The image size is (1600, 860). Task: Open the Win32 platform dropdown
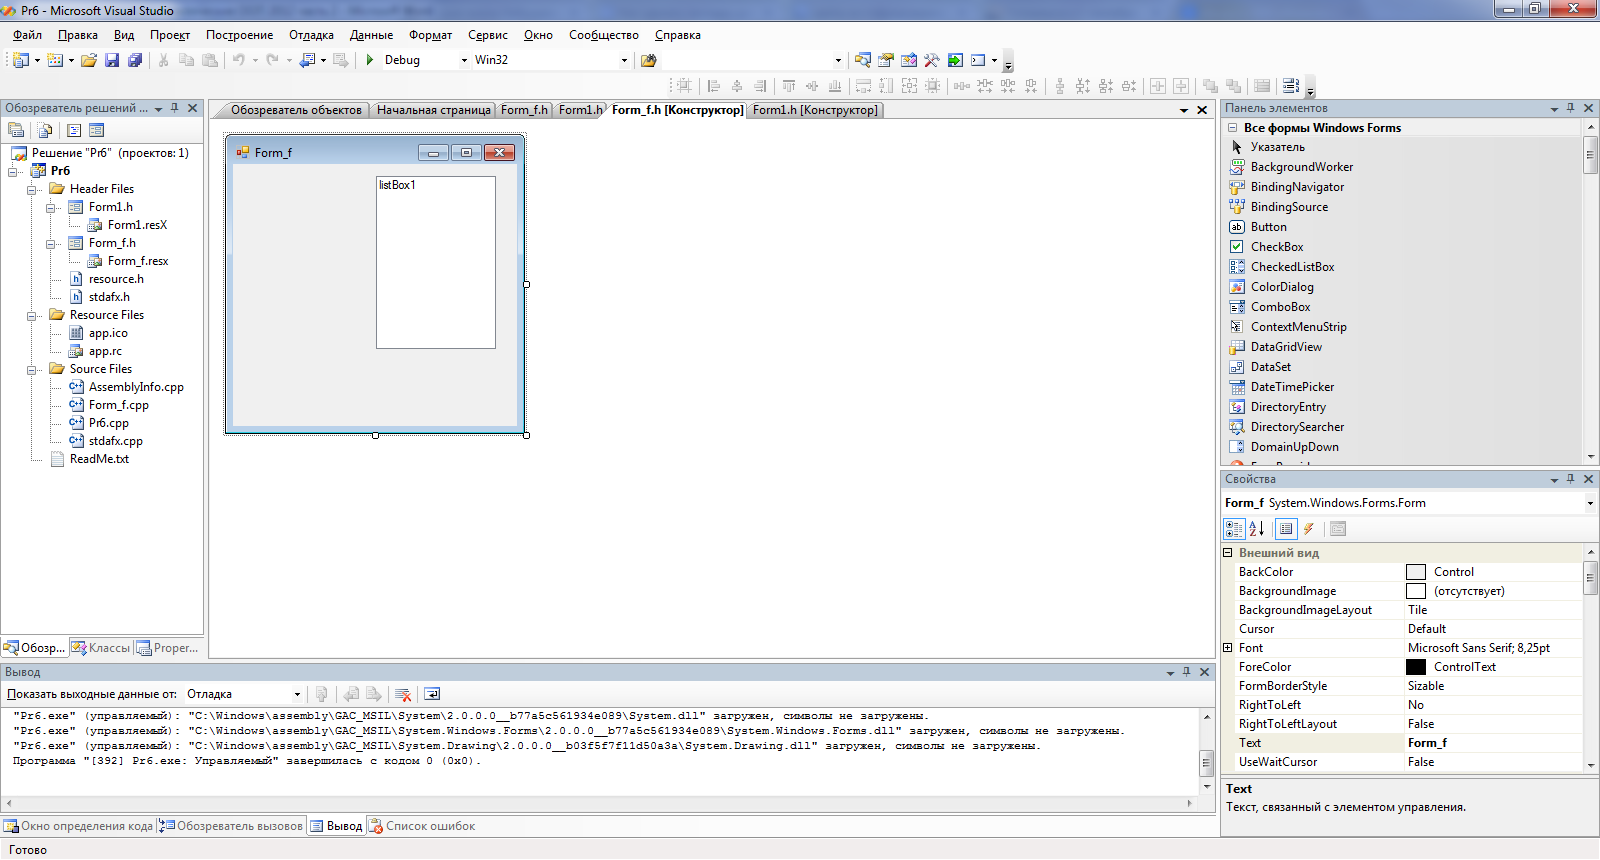[624, 60]
